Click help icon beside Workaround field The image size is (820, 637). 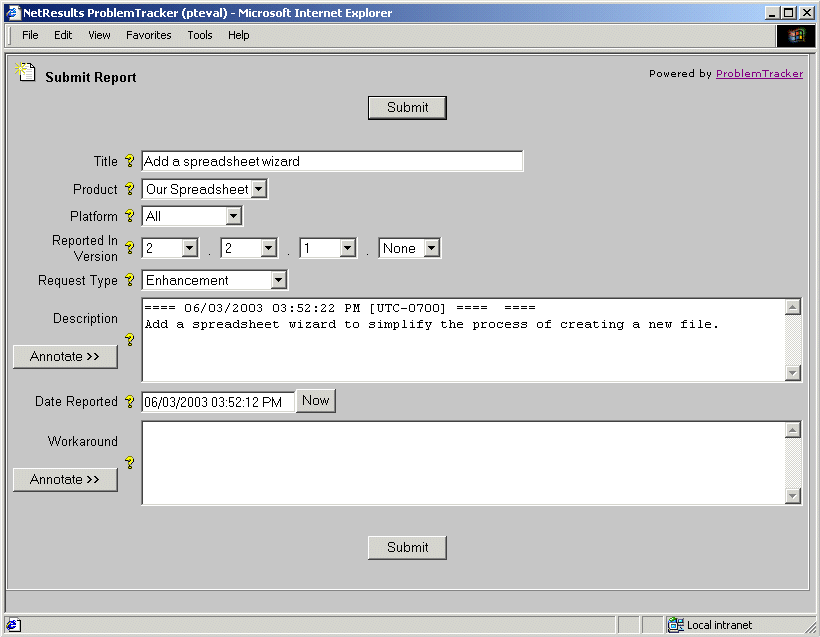tap(129, 462)
